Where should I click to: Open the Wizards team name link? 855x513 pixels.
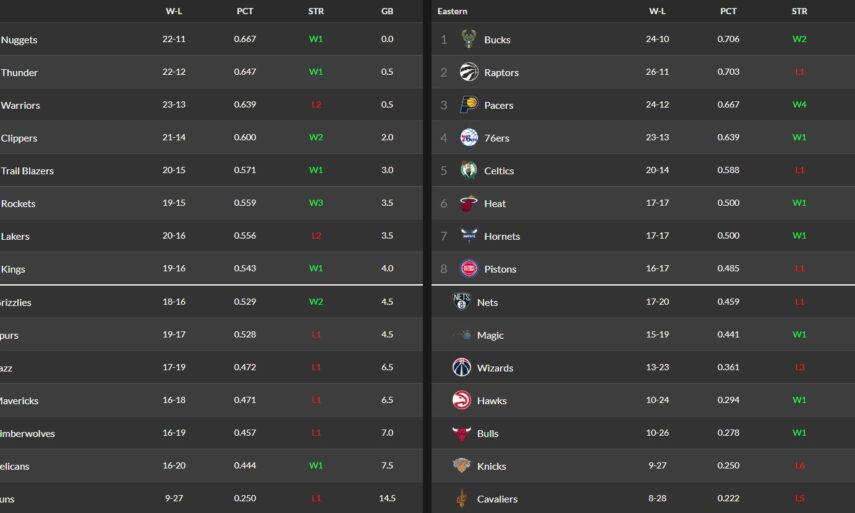click(x=495, y=368)
